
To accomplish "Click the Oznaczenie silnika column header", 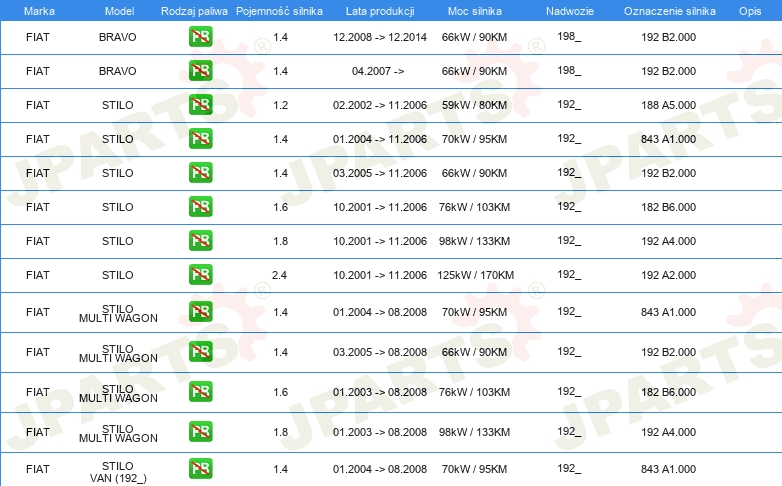I will tap(670, 11).
